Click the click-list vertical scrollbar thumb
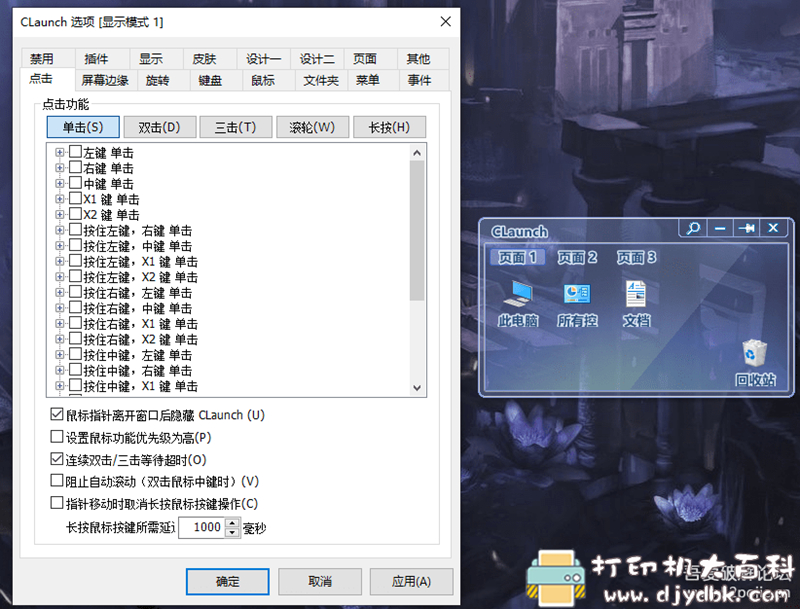 click(x=417, y=231)
